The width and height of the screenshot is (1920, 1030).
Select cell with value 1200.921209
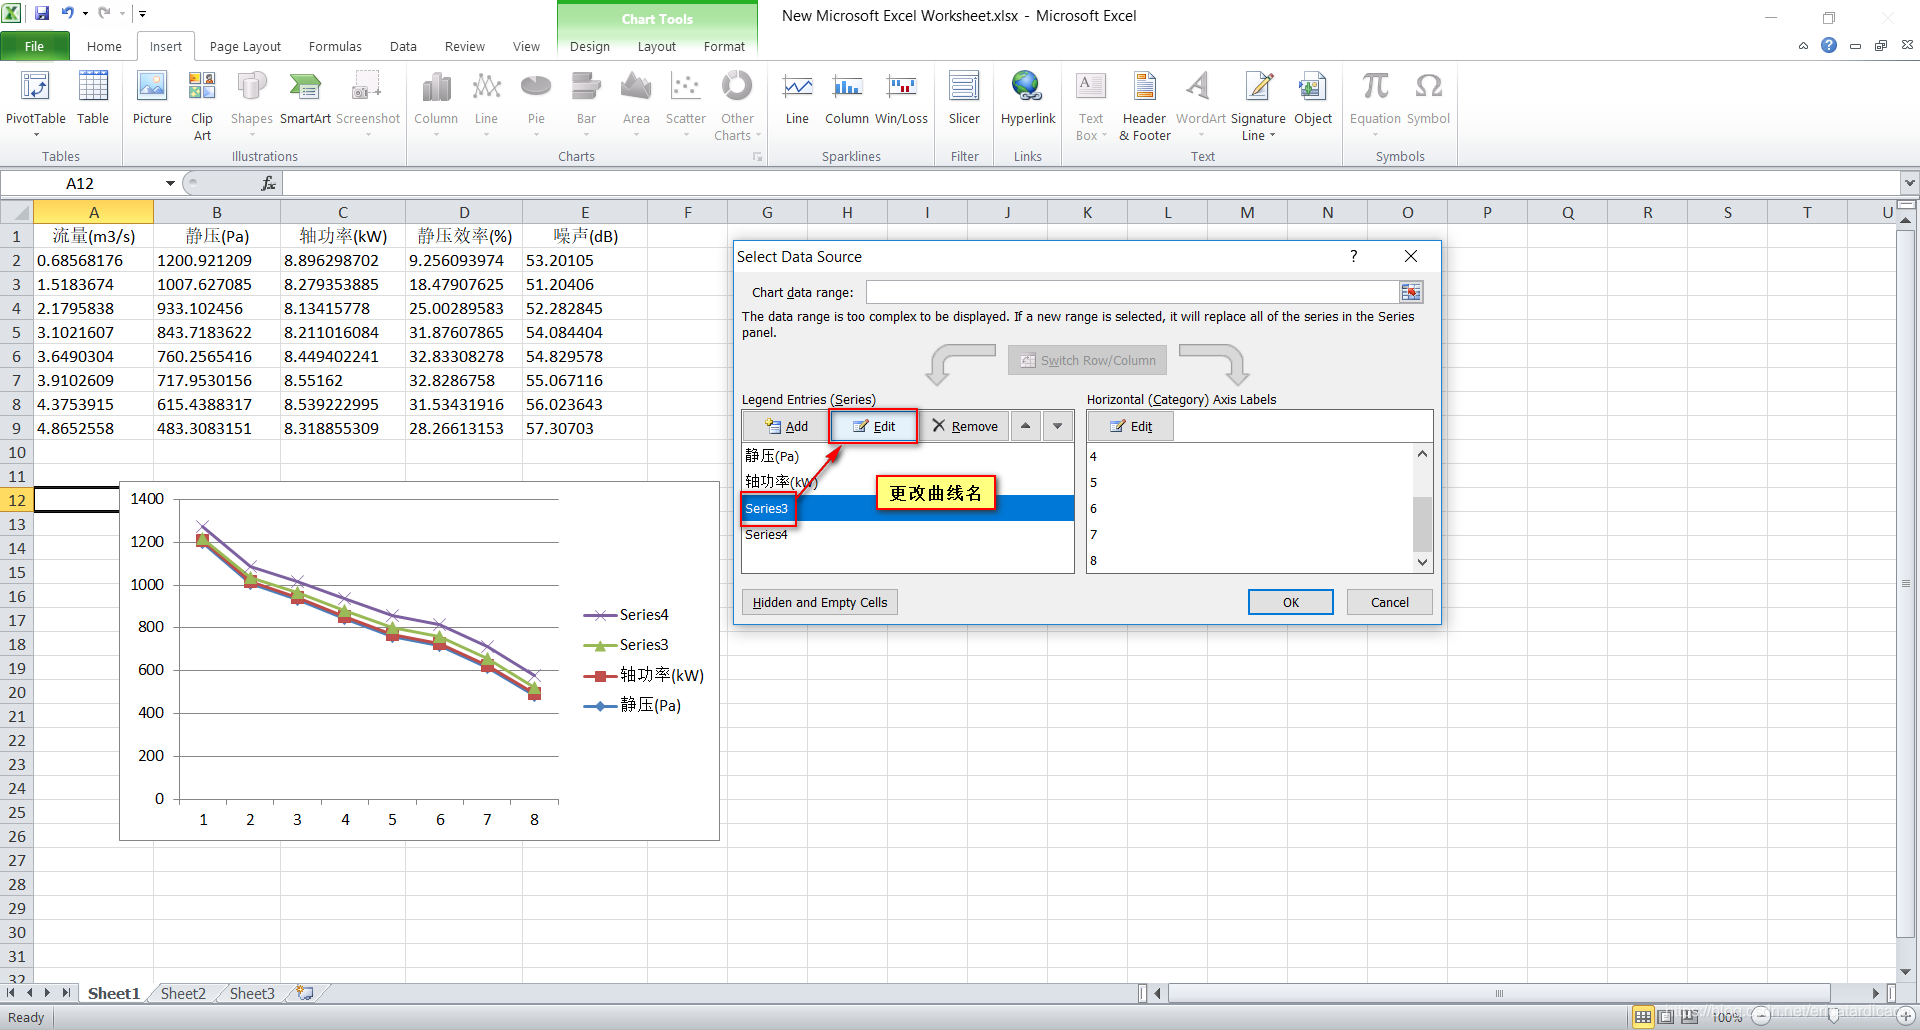pos(217,260)
